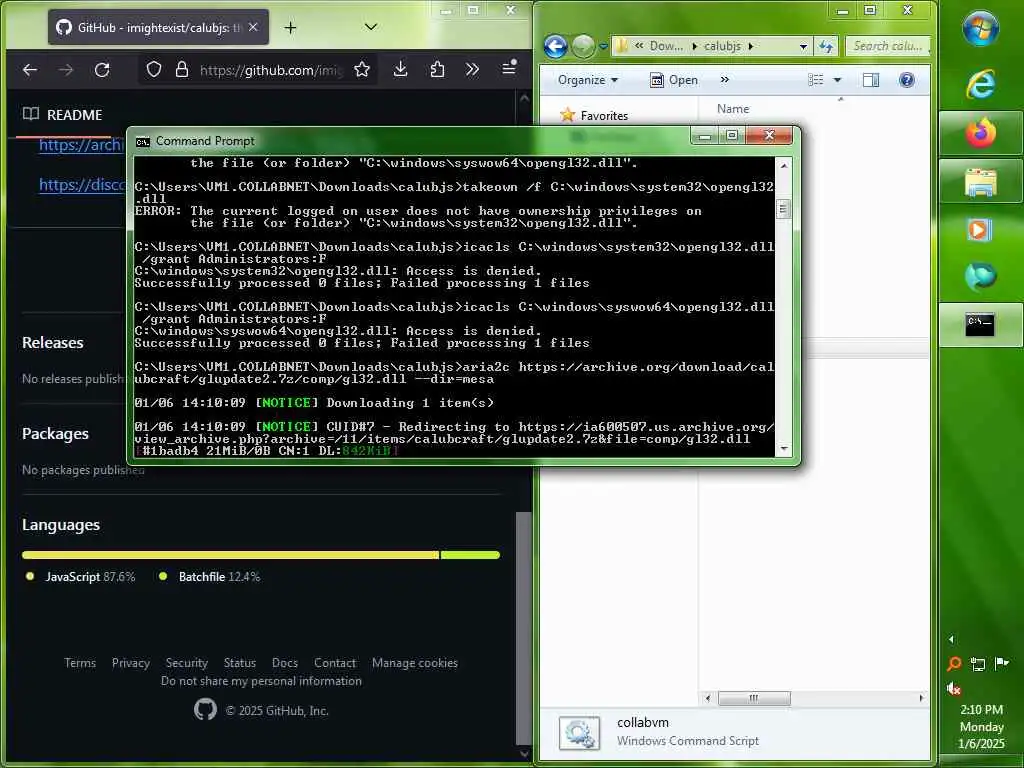Click the Firefox page vertical scrollbar thumb
The width and height of the screenshot is (1024, 768).
[x=523, y=628]
